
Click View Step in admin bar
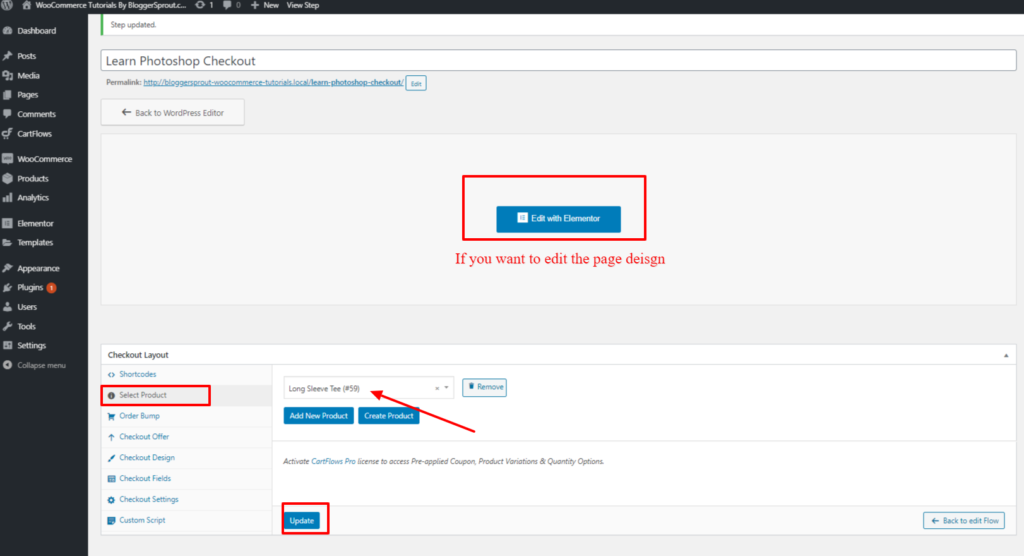pos(303,5)
